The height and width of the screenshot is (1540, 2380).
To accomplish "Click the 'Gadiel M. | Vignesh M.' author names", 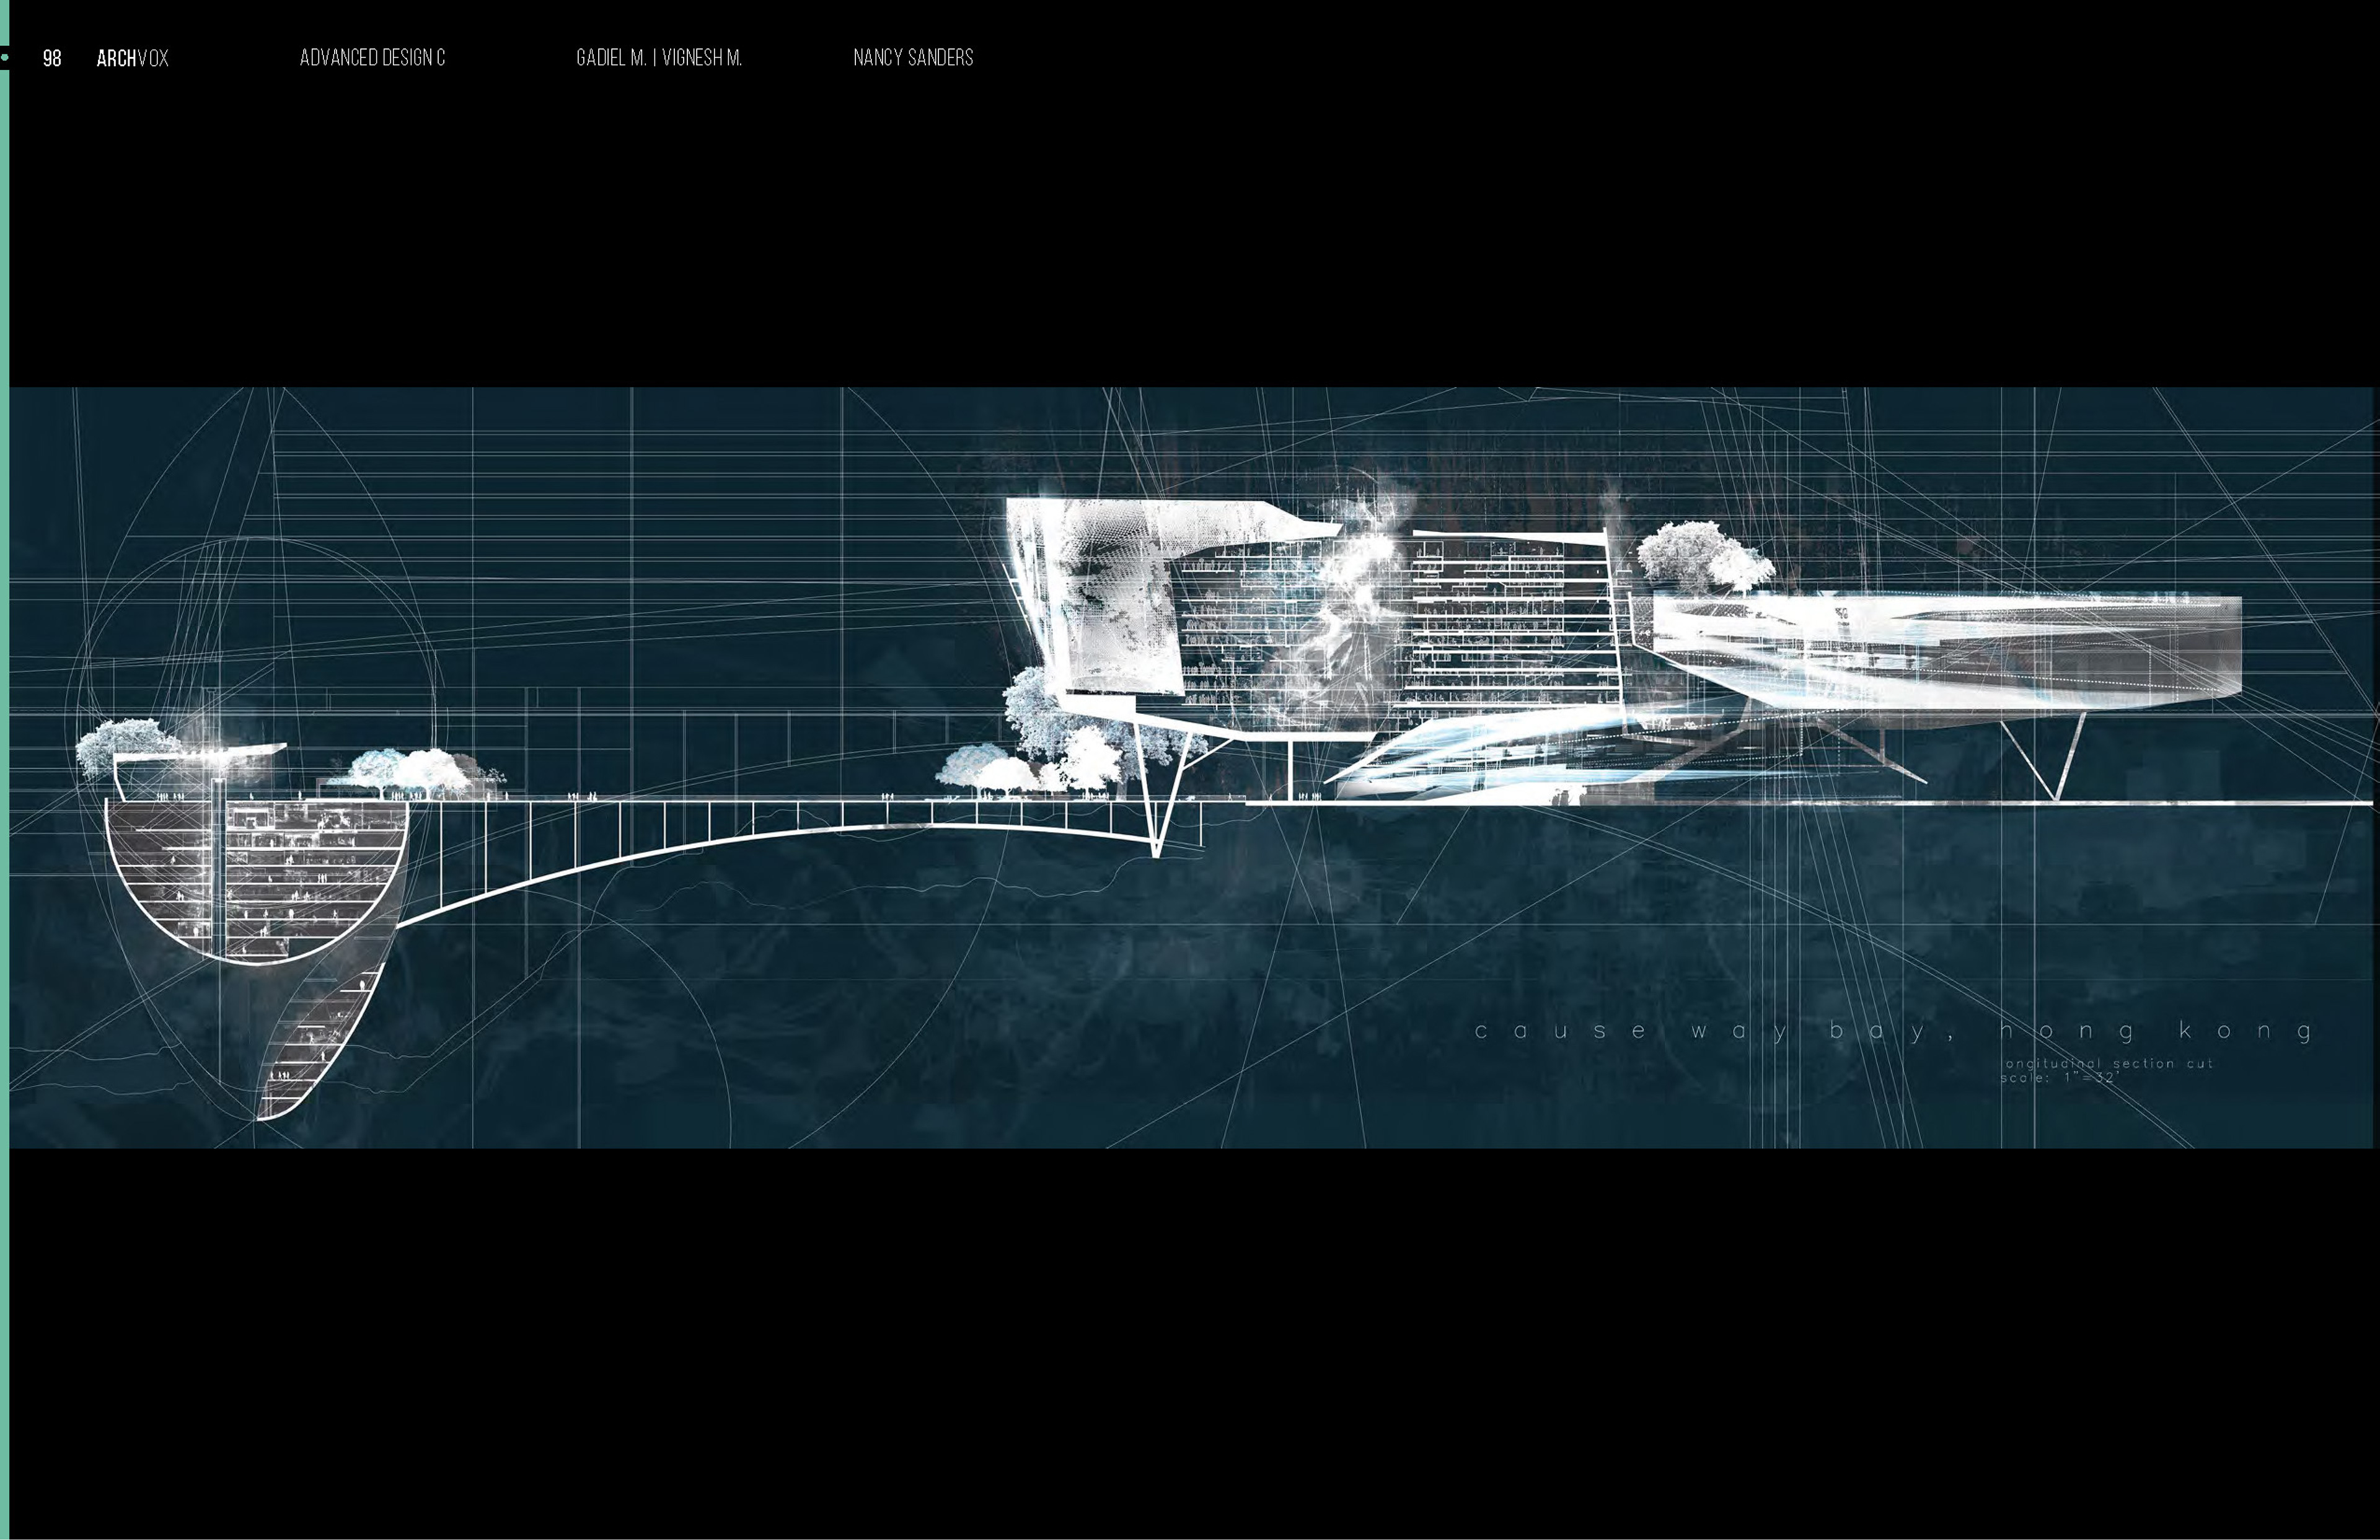I will click(659, 58).
